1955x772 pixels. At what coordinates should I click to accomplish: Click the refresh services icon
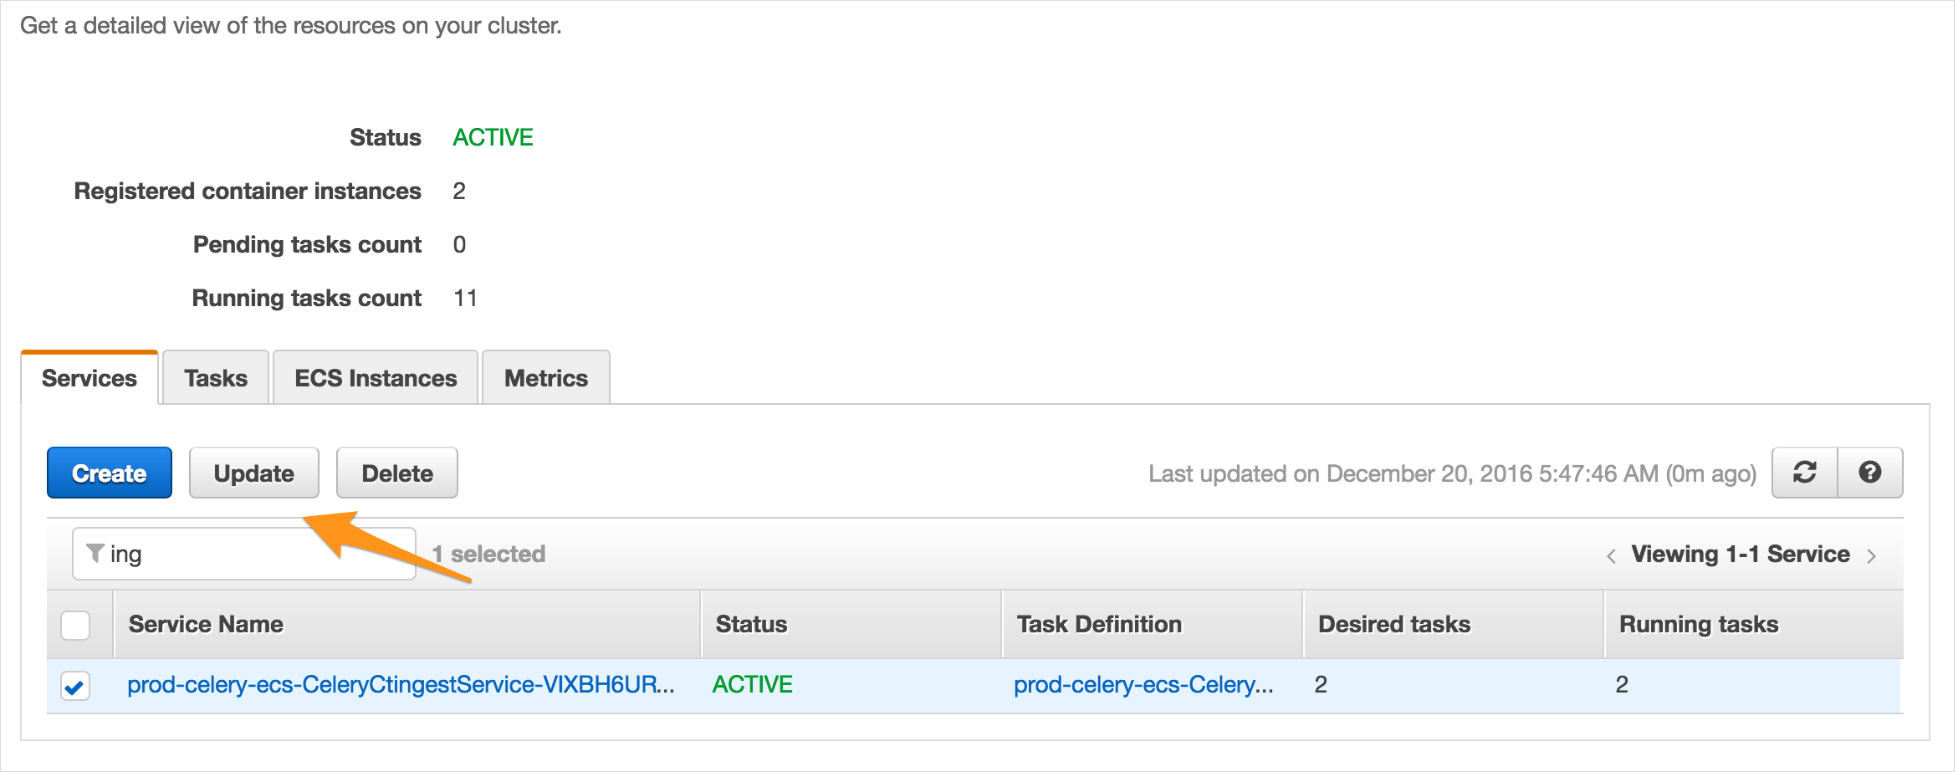point(1805,473)
